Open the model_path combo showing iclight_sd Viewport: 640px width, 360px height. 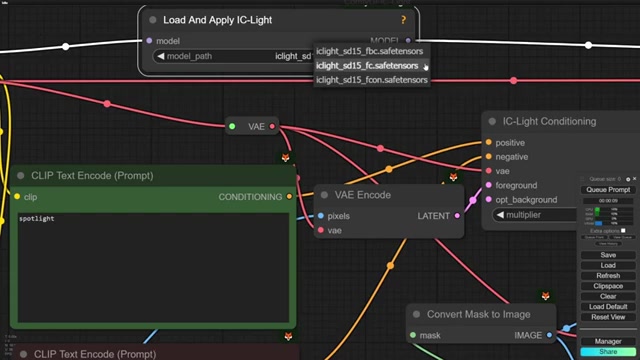pyautogui.click(x=233, y=56)
